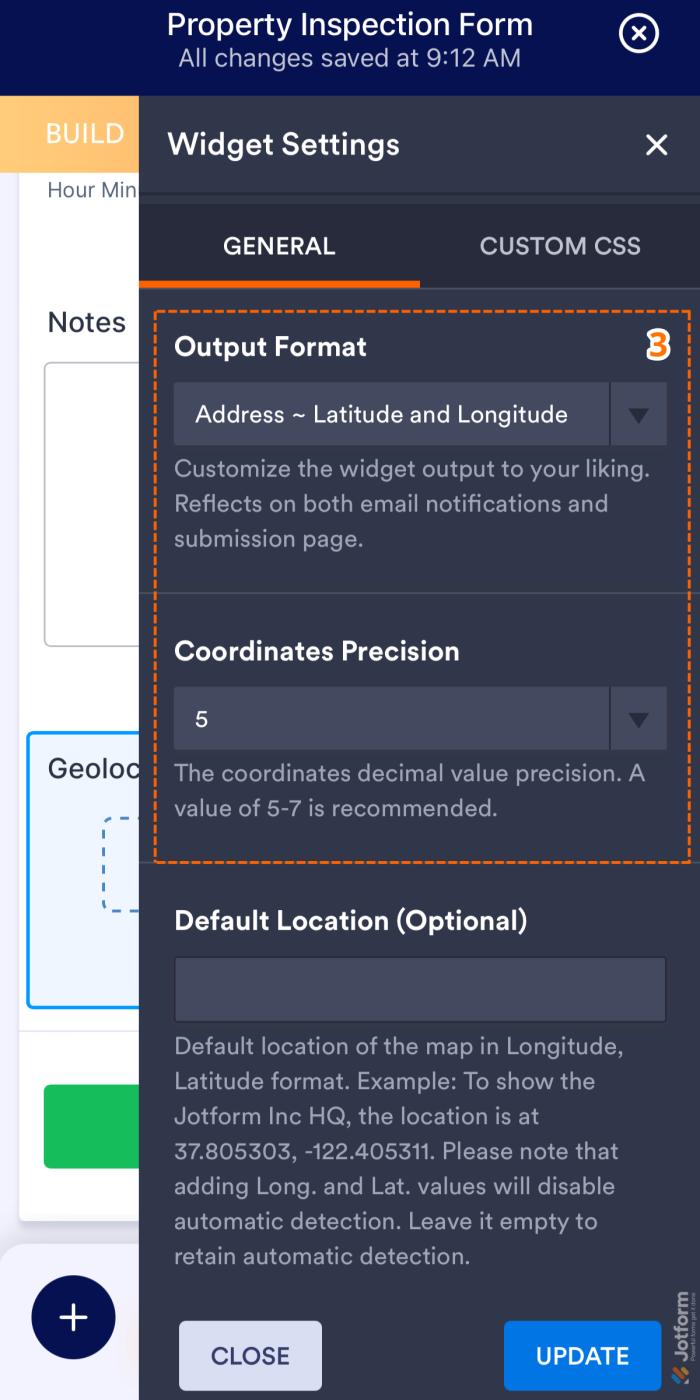Close the Property Inspection Form editor

click(x=638, y=33)
